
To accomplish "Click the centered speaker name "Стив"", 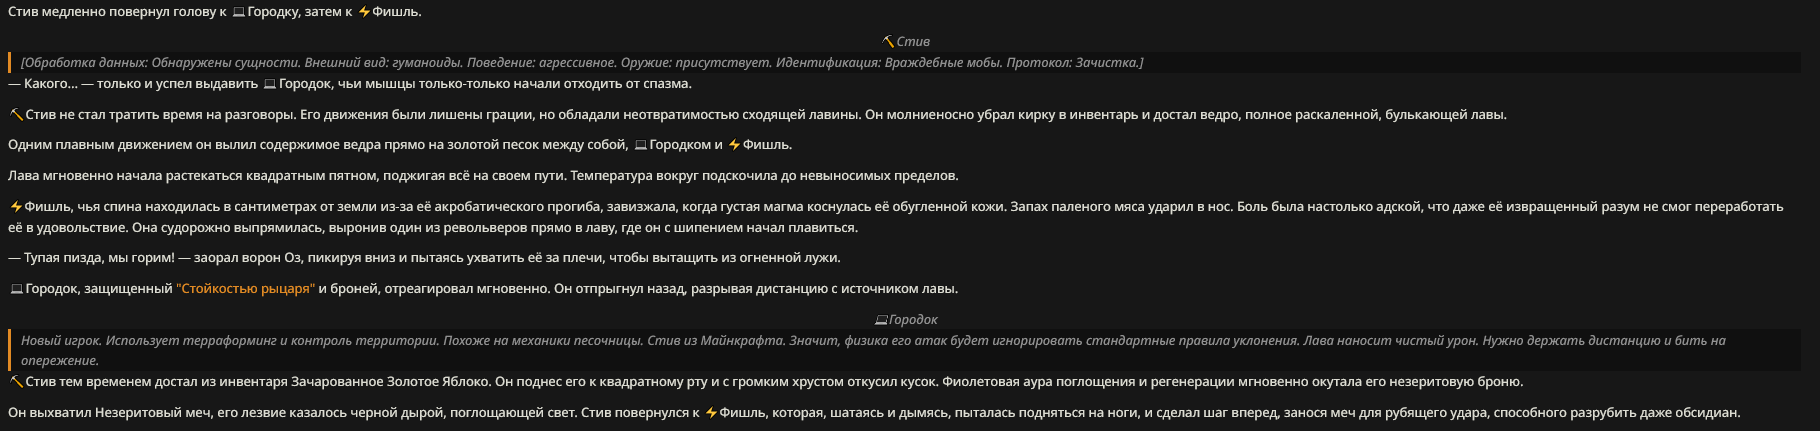I will click(913, 42).
